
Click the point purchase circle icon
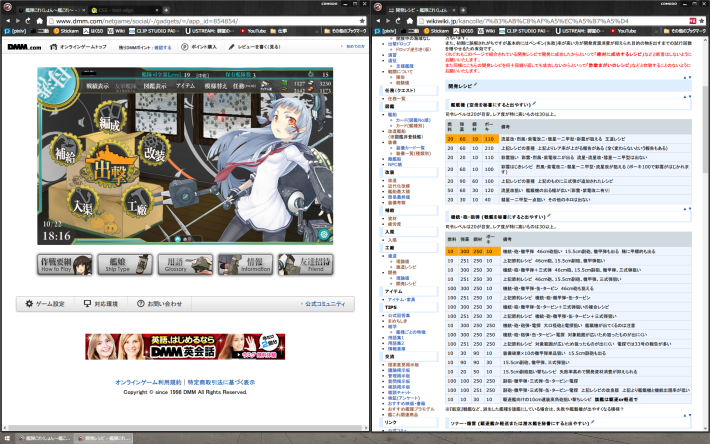(185, 47)
